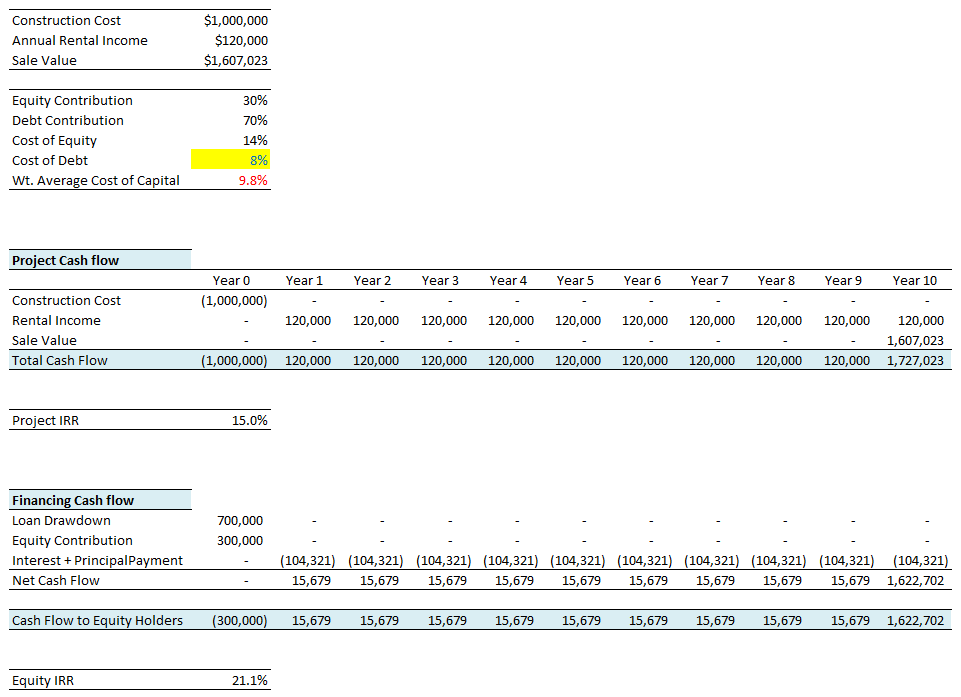Click the 300,000 Equity Contribution financing cell
Viewport: 961px width, 697px height.
pyautogui.click(x=239, y=540)
